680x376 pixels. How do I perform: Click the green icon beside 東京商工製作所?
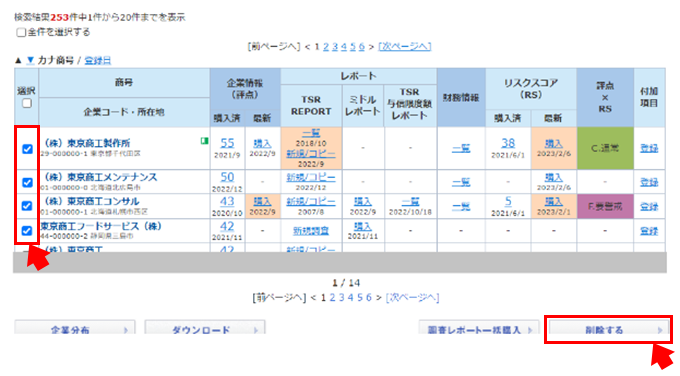tap(204, 141)
